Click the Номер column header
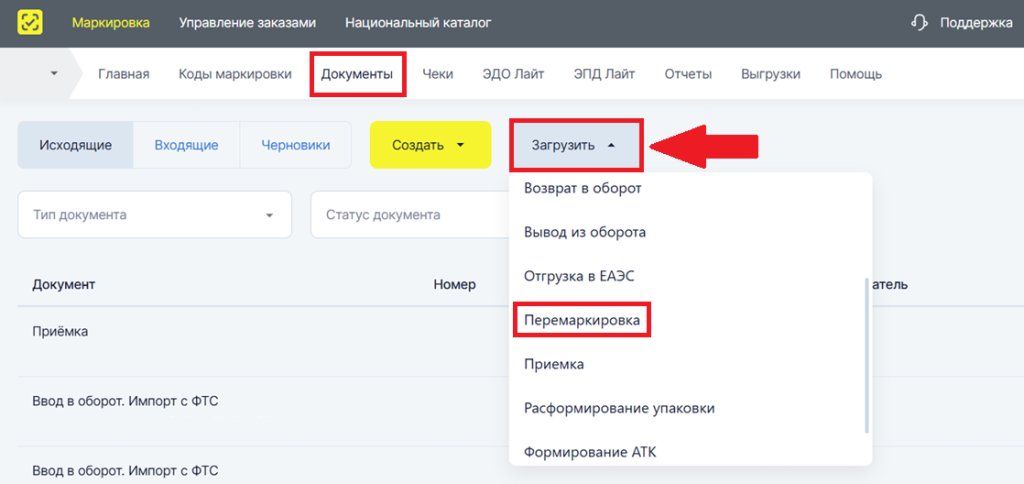The width and height of the screenshot is (1024, 484). point(455,285)
